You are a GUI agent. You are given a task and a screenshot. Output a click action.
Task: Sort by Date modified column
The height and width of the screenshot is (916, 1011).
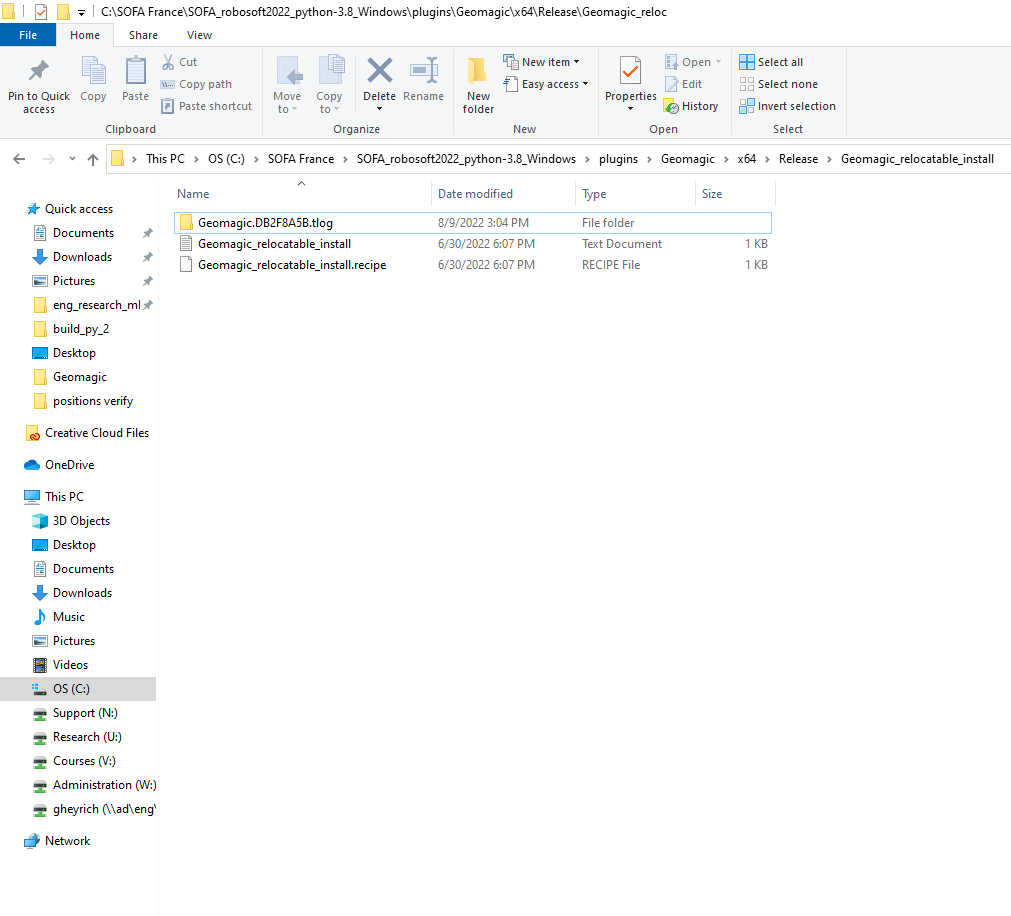[x=503, y=193]
